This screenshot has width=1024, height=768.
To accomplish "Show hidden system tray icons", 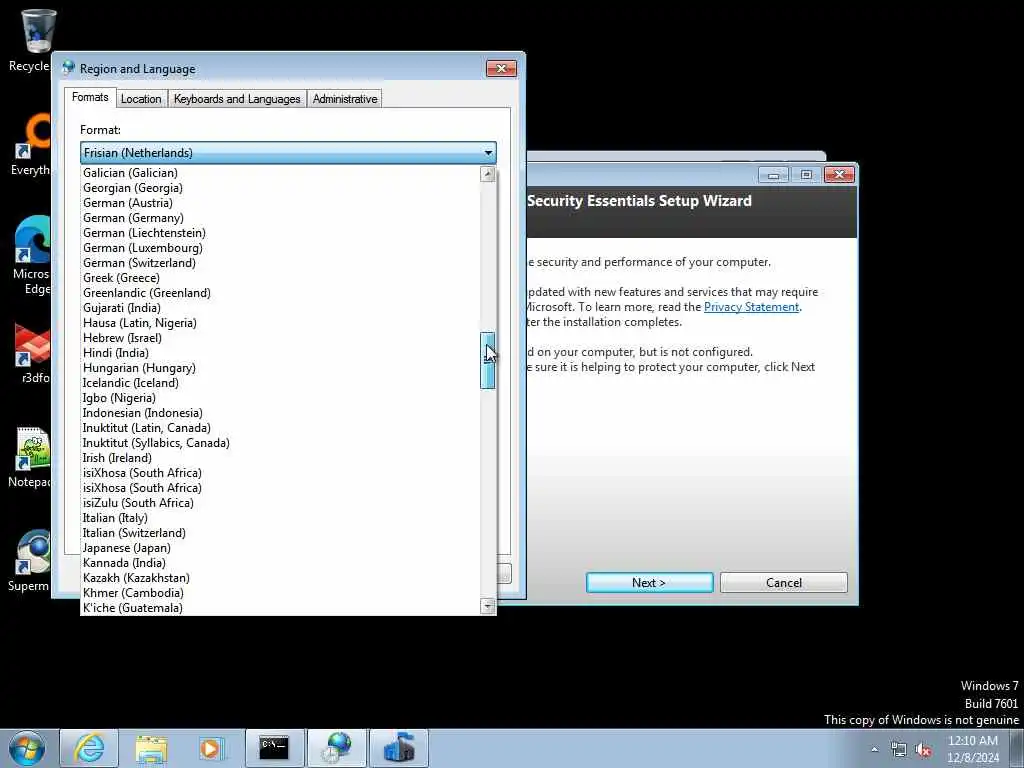I will (874, 750).
